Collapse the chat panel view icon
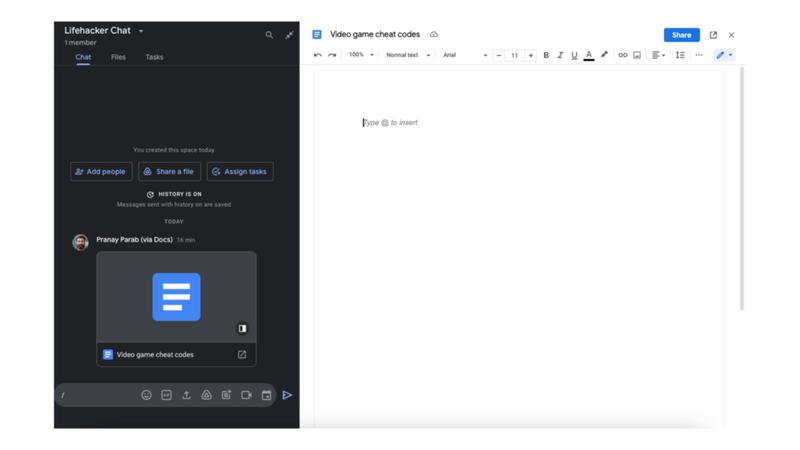 pyautogui.click(x=289, y=35)
